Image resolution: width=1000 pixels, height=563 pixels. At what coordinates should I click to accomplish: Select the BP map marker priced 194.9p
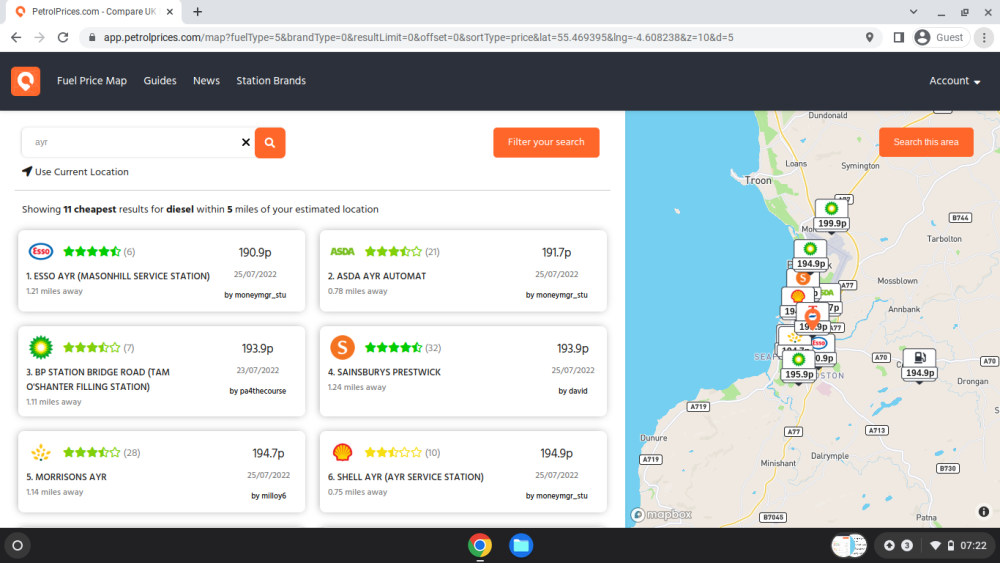pos(811,256)
